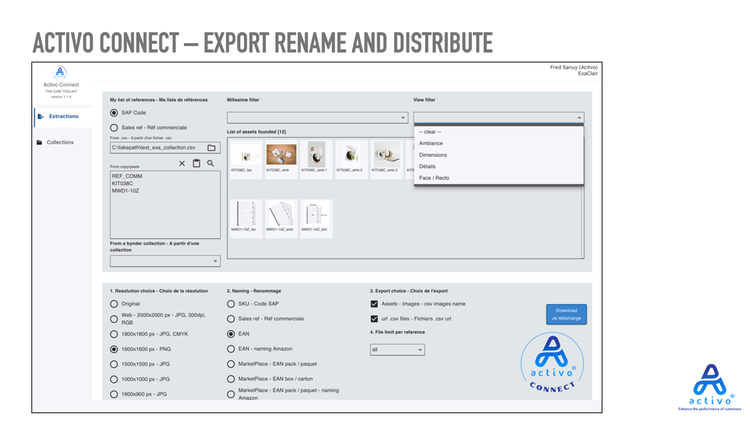Select the MWD1-10Z_amb asset thumbnail
This screenshot has width=750, height=422.
[281, 218]
